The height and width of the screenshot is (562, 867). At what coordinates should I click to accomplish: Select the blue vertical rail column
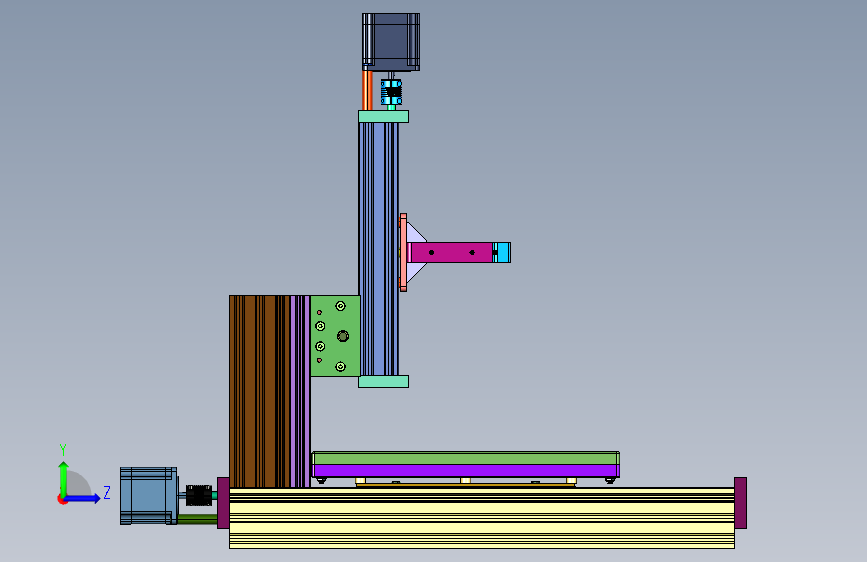[x=379, y=249]
